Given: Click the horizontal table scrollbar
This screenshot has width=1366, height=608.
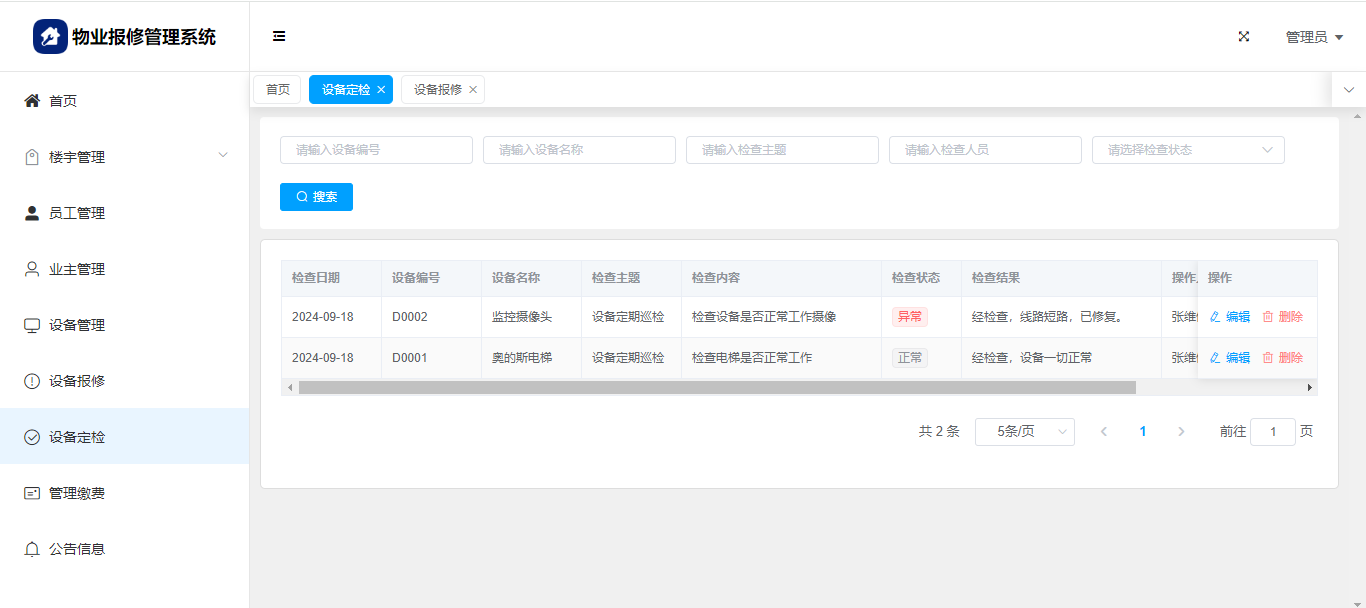Looking at the screenshot, I should [x=716, y=387].
